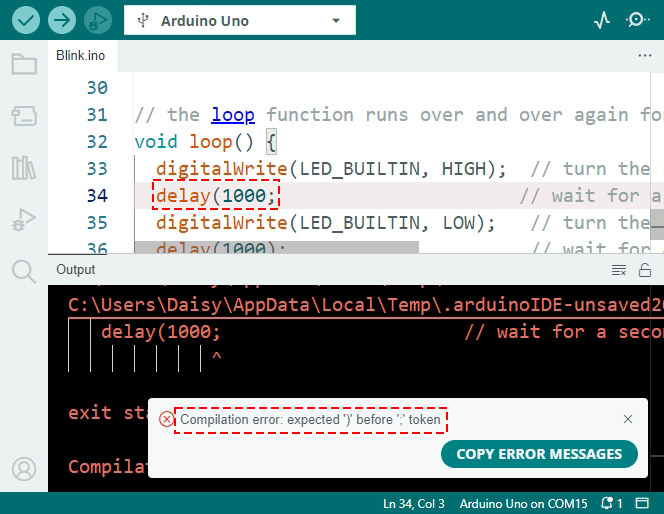Follow the 'loop' link in the comment
Viewport: 664px width, 514px height.
233,115
